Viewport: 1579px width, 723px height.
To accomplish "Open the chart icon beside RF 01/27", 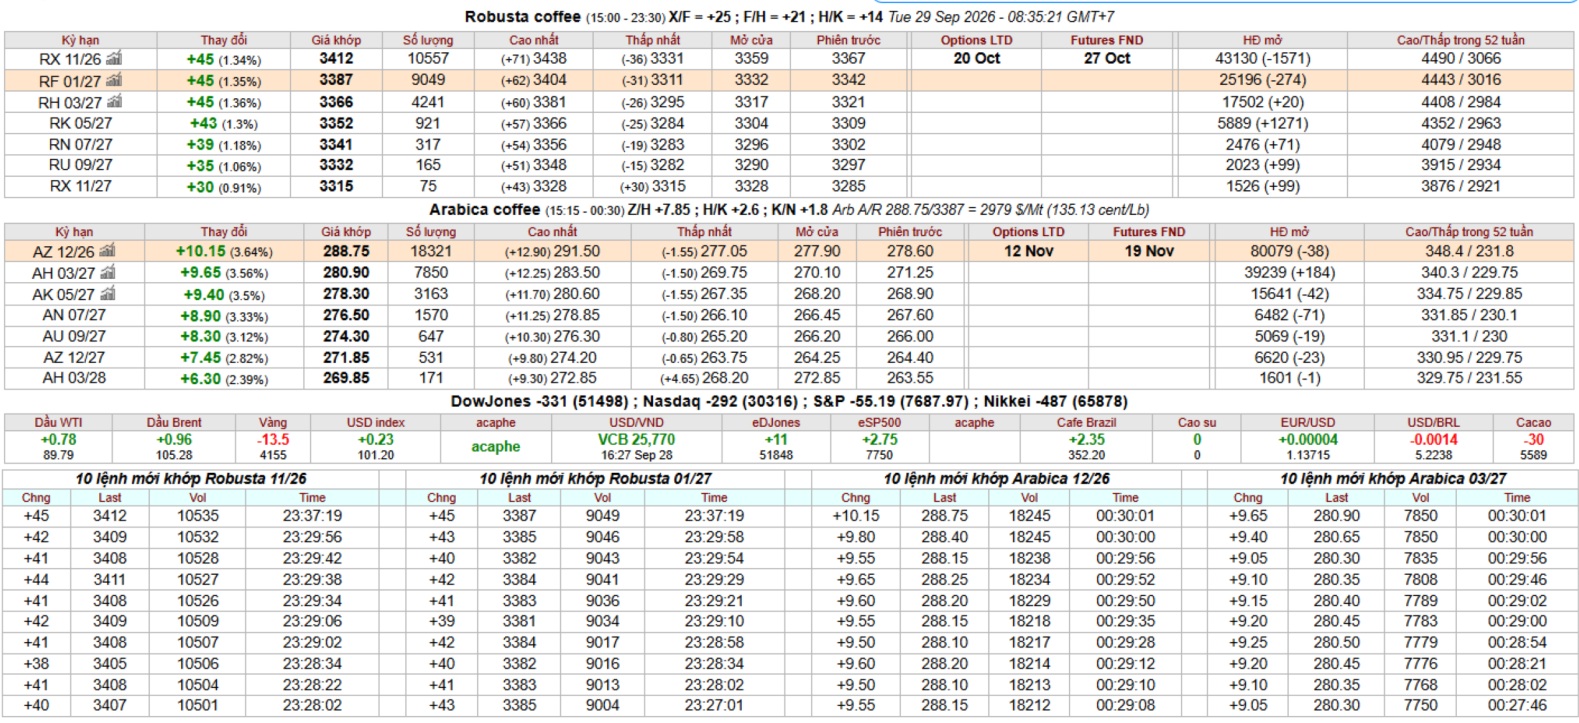I will click(114, 80).
